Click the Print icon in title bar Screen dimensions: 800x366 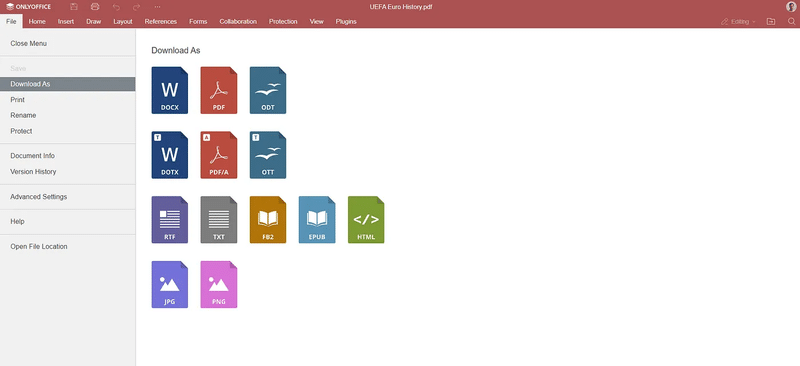coord(94,7)
